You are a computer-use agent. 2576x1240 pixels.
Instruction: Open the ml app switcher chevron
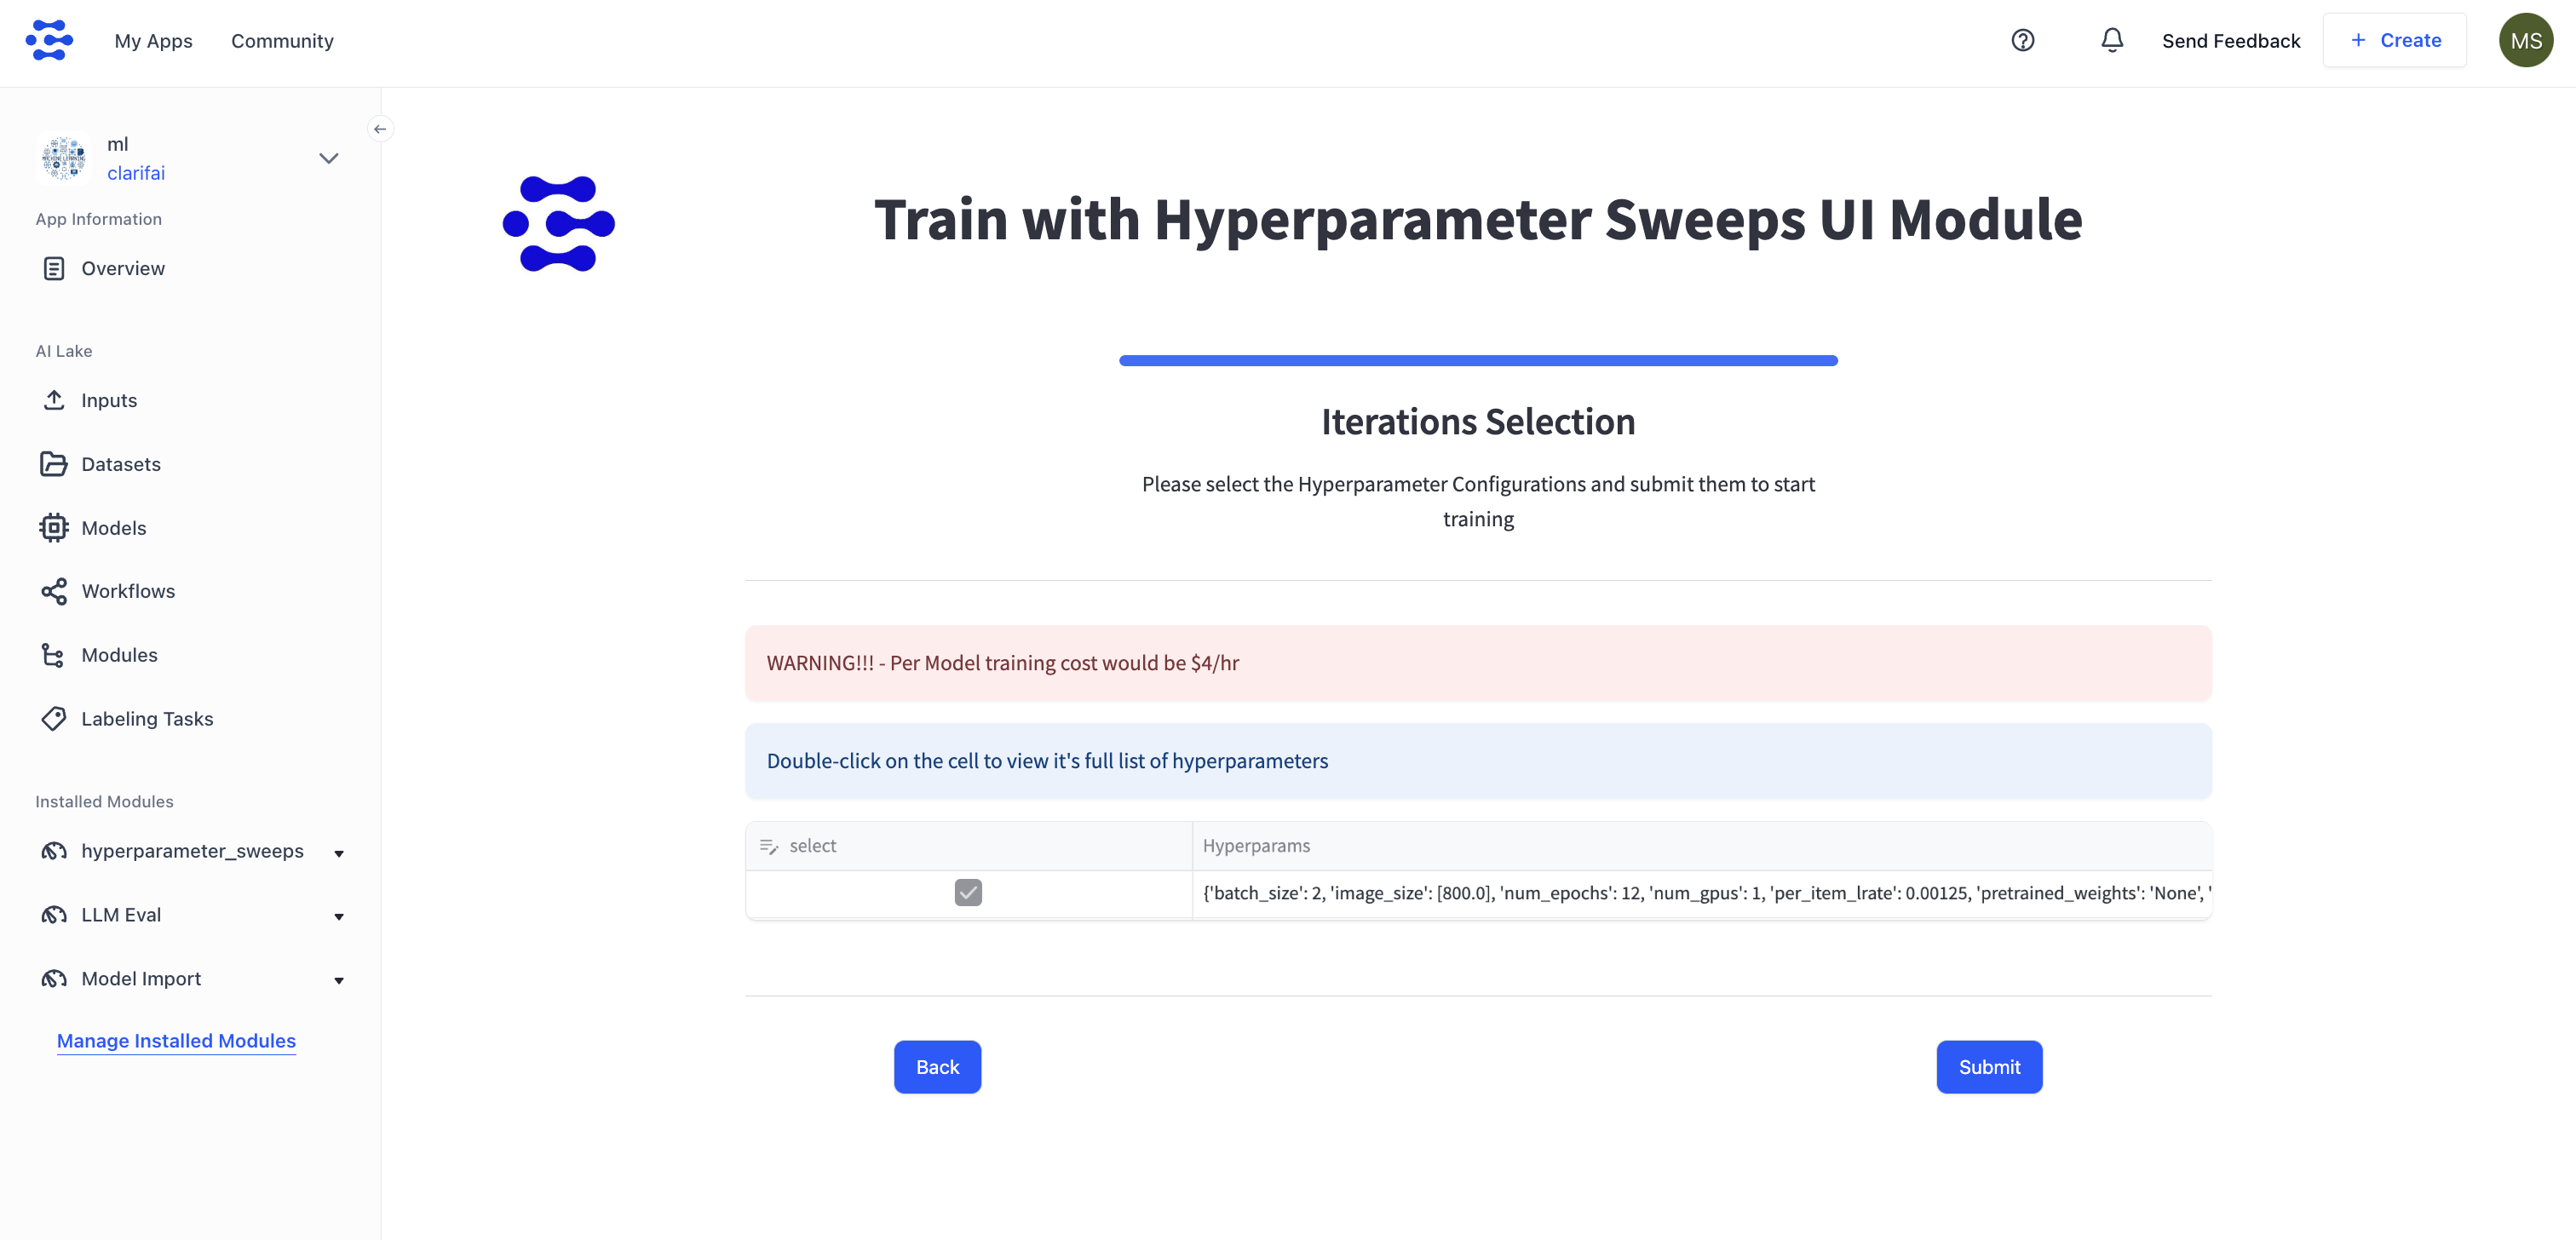click(328, 158)
